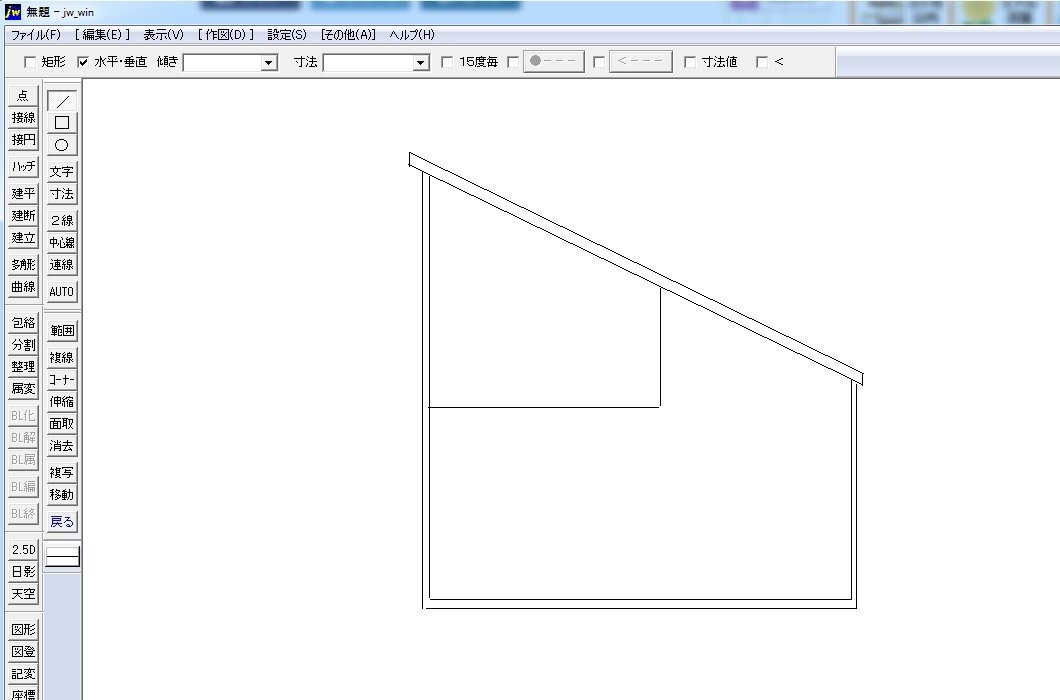This screenshot has width=1060, height=700.
Task: Select the 曲線 curve tool
Action: click(23, 287)
